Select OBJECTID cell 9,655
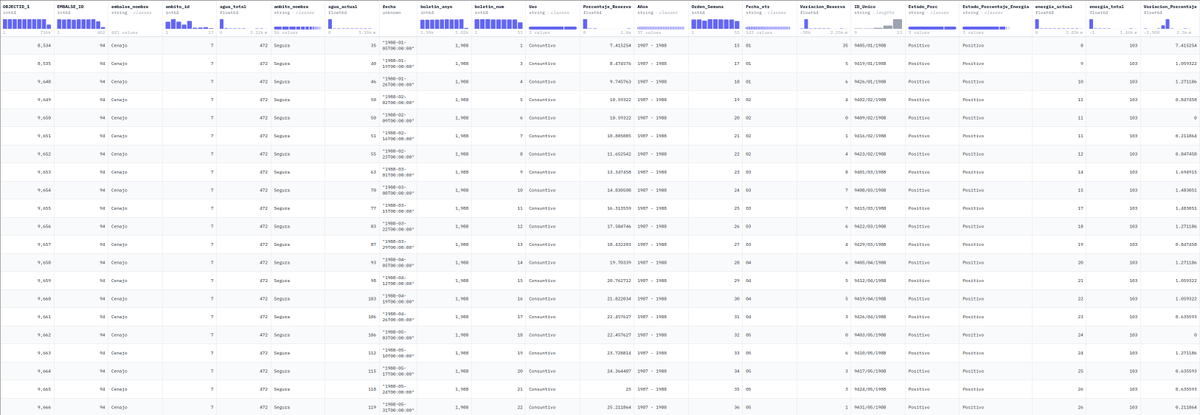The image size is (1200, 415). (43, 207)
